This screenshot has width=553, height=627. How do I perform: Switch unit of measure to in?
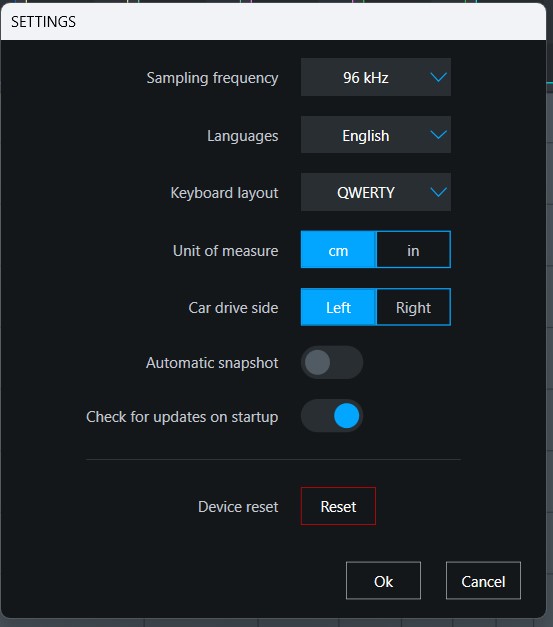pos(413,250)
